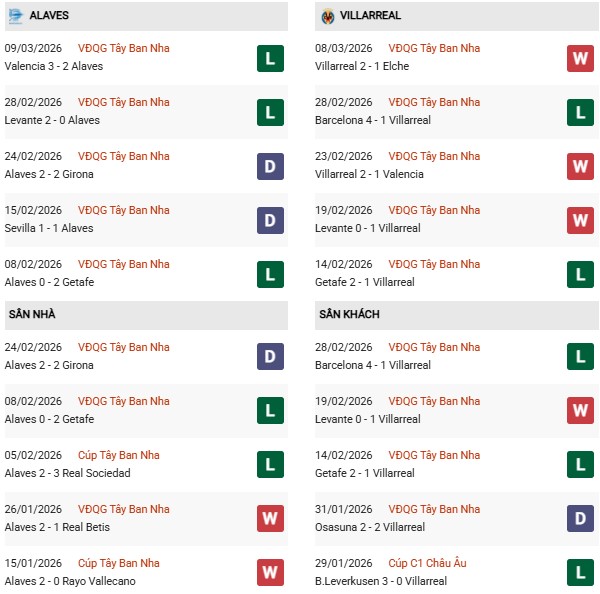Click the W badge for Alaves 2-0 Rayo Vallecano
Viewport: 600px width, 594px height.
[270, 572]
